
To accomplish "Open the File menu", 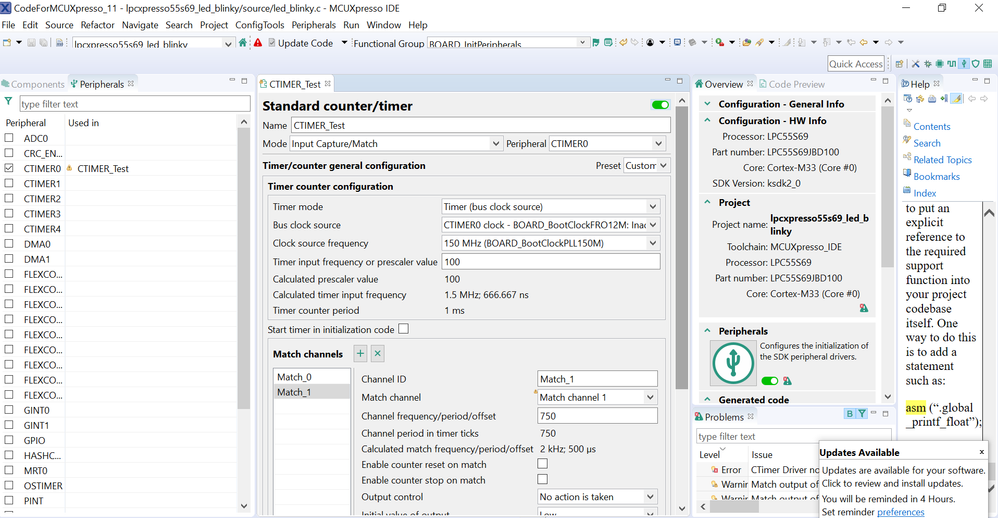I will click(8, 25).
